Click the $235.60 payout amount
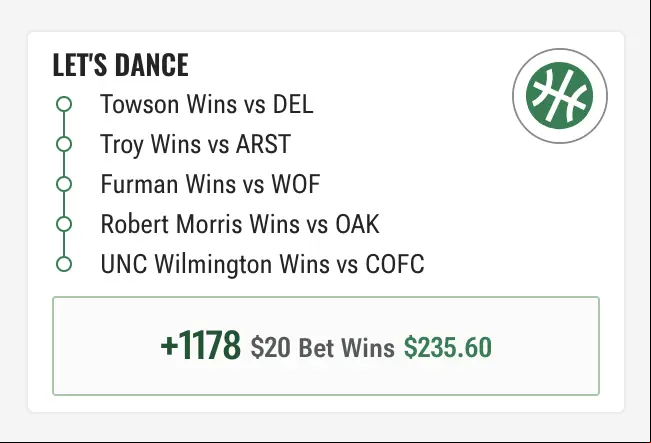This screenshot has width=651, height=443. (448, 347)
